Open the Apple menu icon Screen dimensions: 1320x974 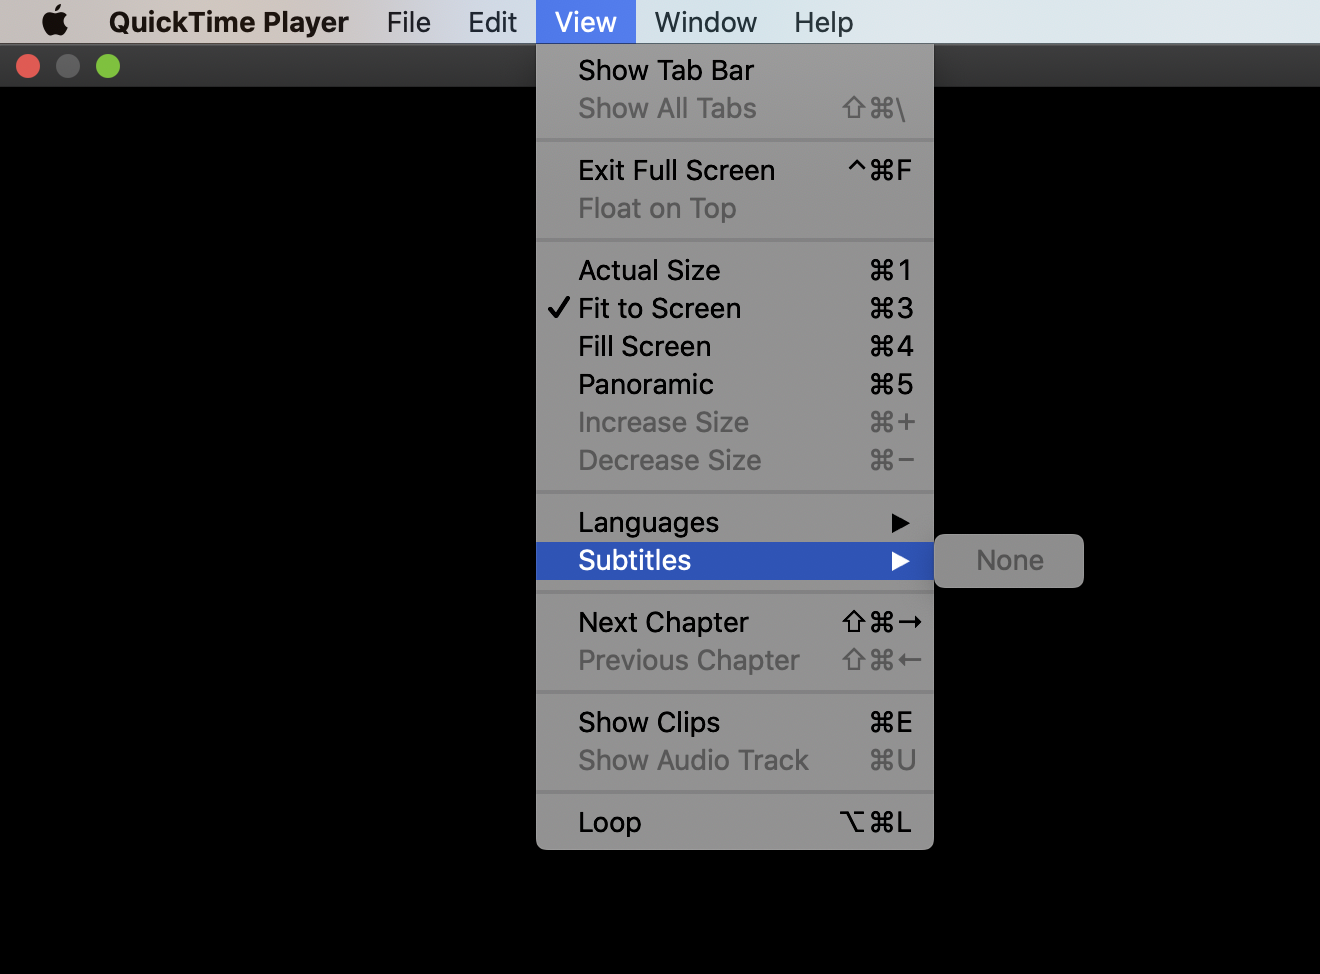[55, 22]
